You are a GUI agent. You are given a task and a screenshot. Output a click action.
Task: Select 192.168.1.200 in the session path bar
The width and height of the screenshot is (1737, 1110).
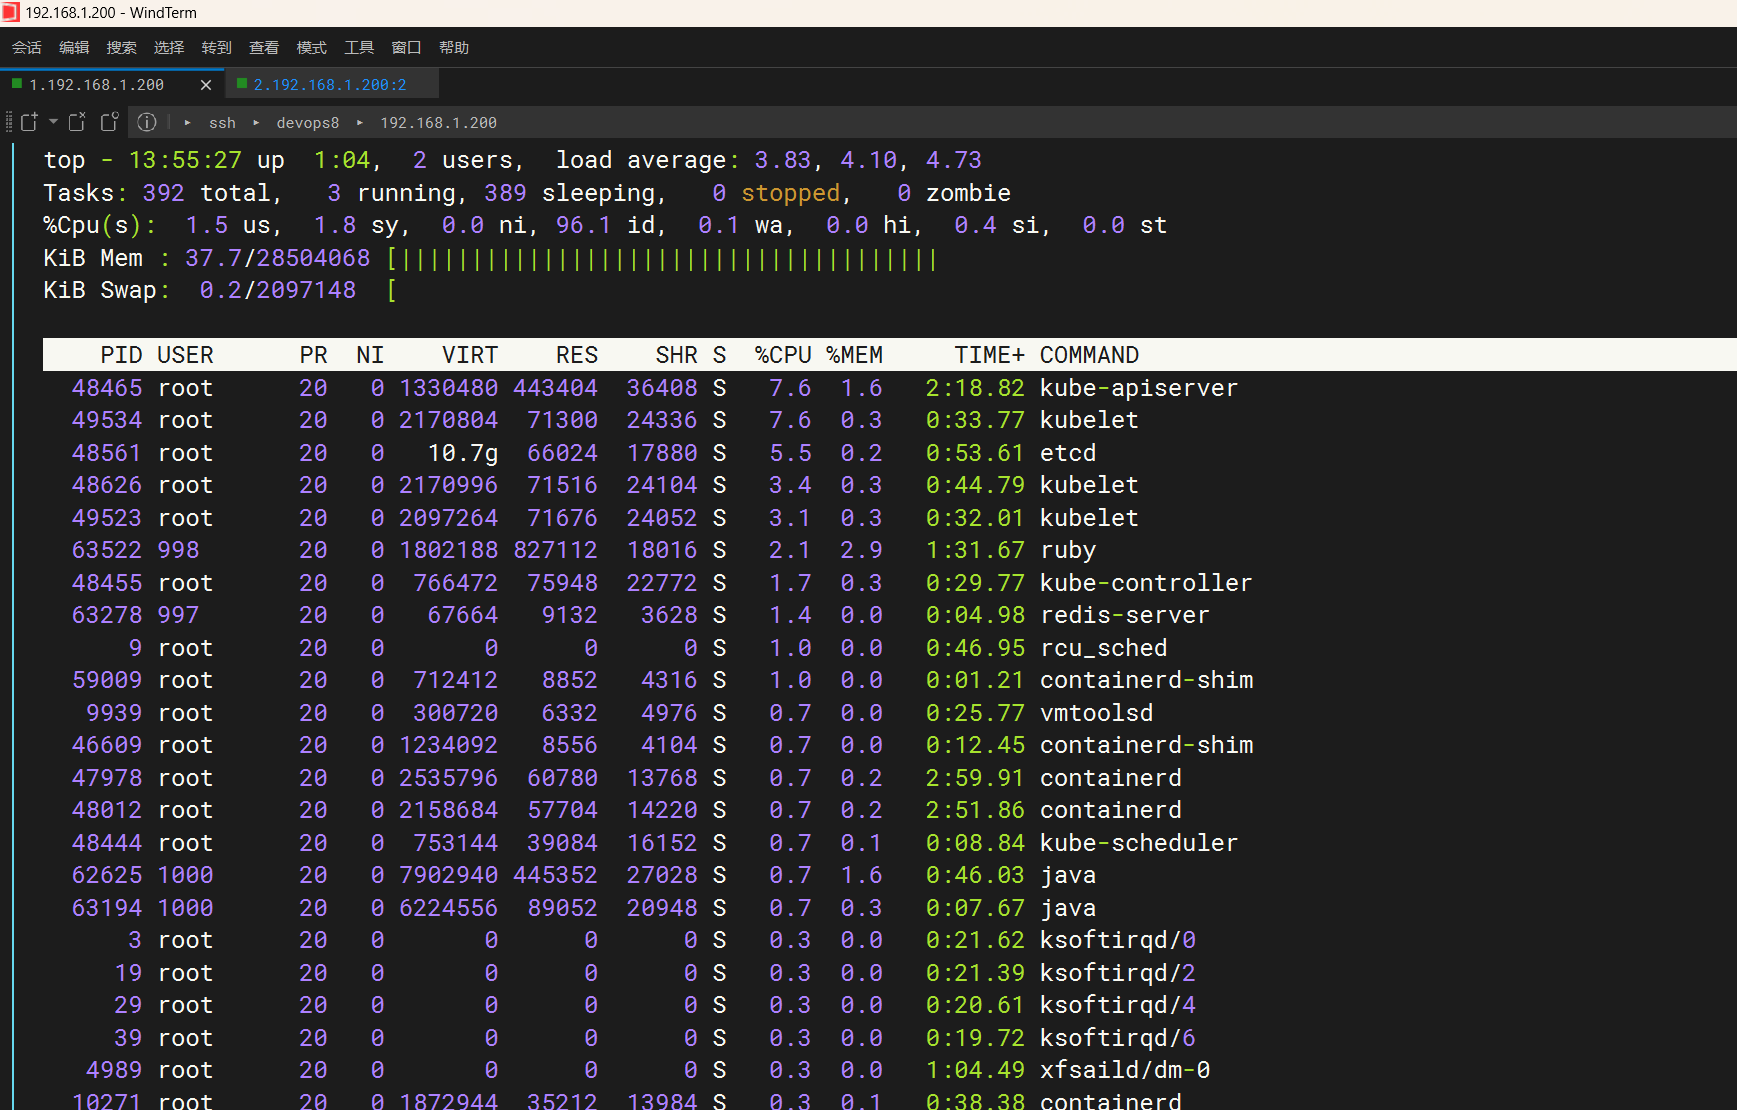point(438,122)
